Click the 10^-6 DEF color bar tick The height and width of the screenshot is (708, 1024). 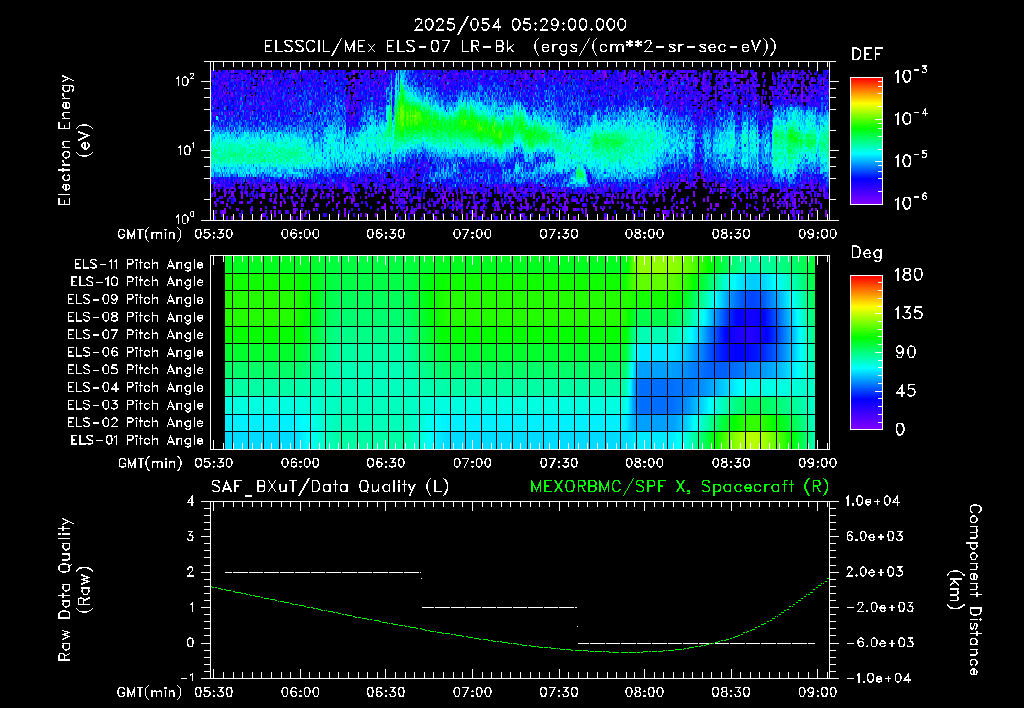(910, 202)
